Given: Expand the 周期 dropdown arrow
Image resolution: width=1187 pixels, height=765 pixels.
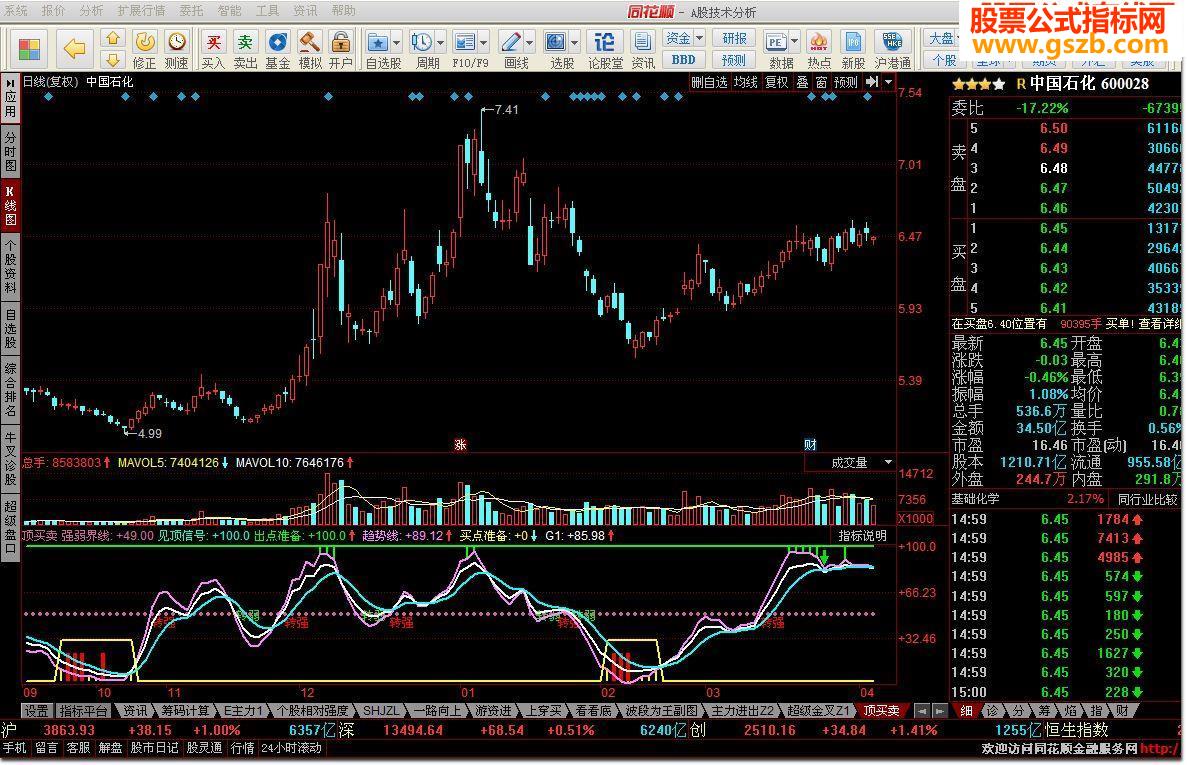Looking at the screenshot, I should point(440,42).
